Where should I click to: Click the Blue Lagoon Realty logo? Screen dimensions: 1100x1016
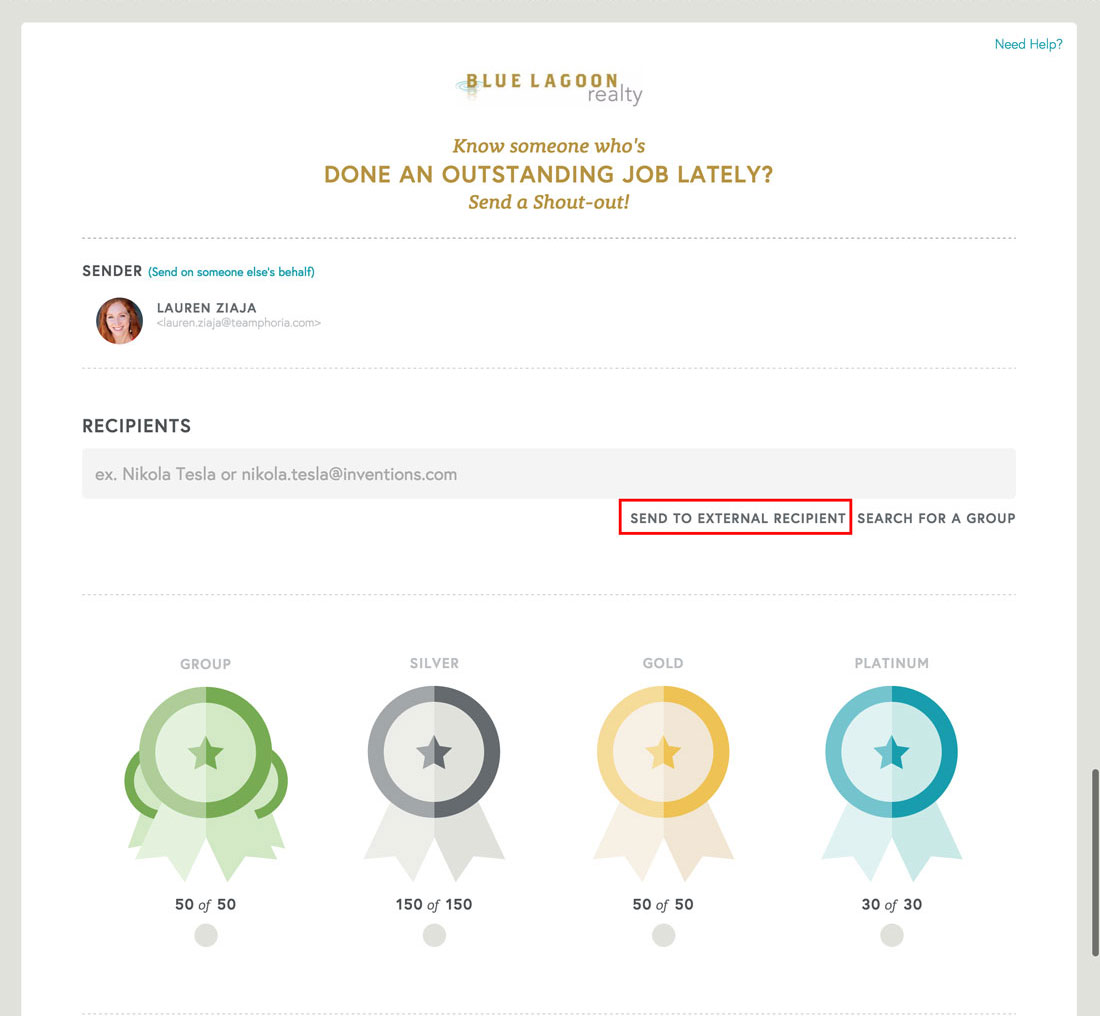[549, 88]
